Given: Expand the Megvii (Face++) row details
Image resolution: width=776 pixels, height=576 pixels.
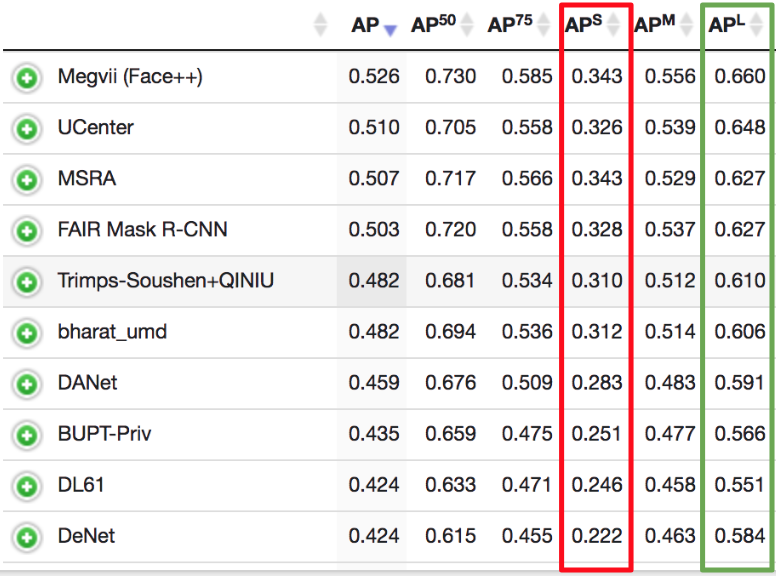Looking at the screenshot, I should coord(27,77).
